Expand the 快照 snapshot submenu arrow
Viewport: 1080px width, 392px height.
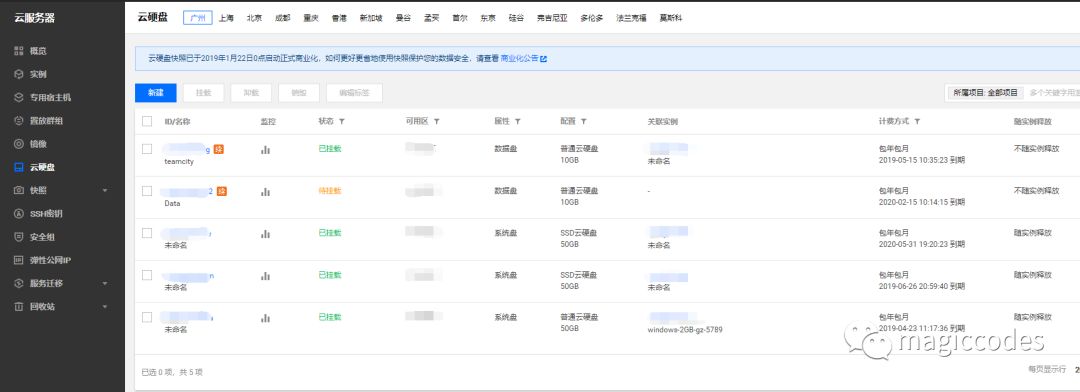click(x=105, y=191)
